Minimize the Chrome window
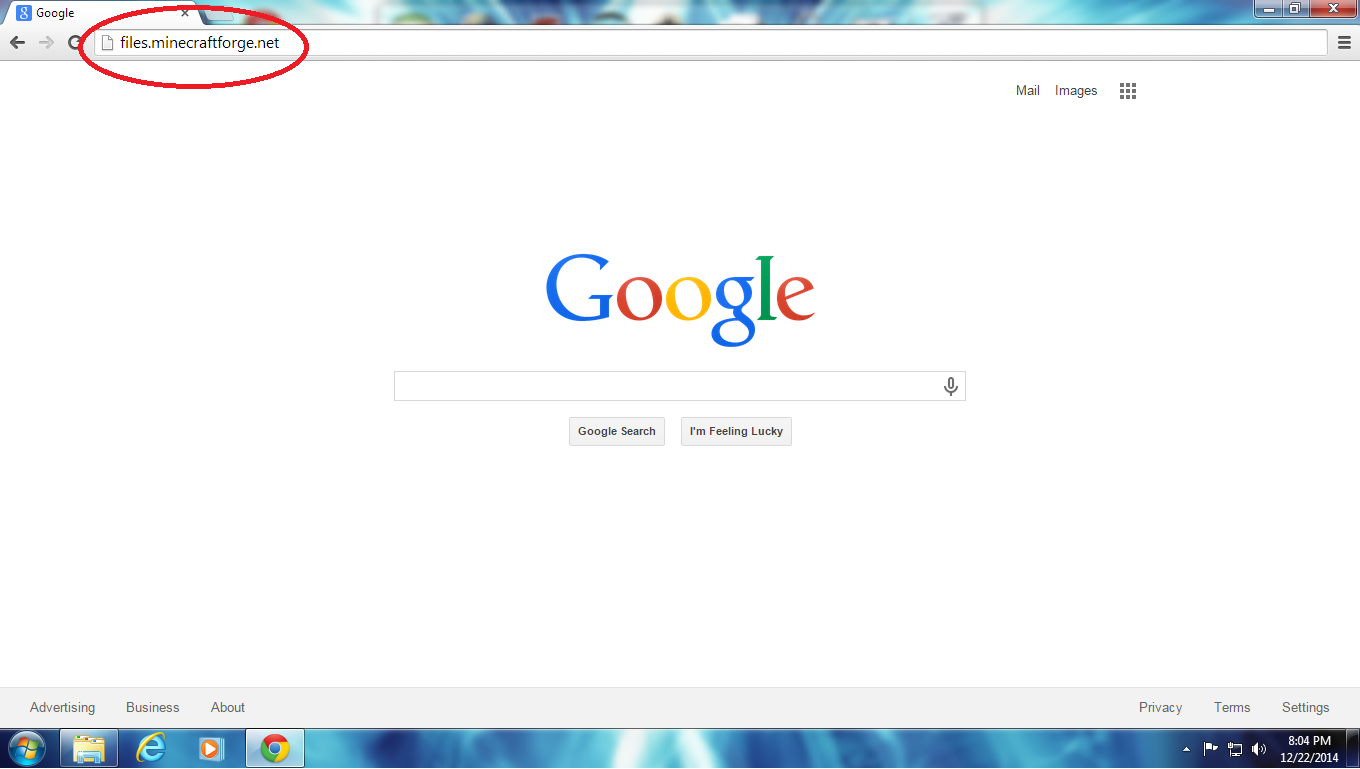 click(1268, 8)
